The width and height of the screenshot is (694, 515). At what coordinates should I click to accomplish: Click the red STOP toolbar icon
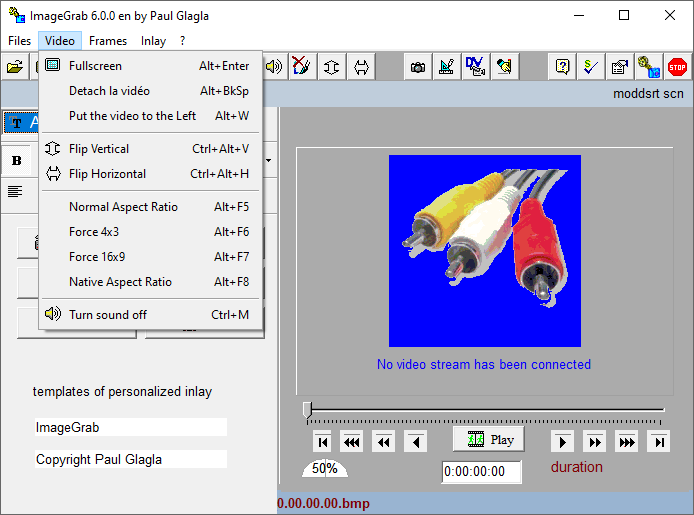(677, 67)
